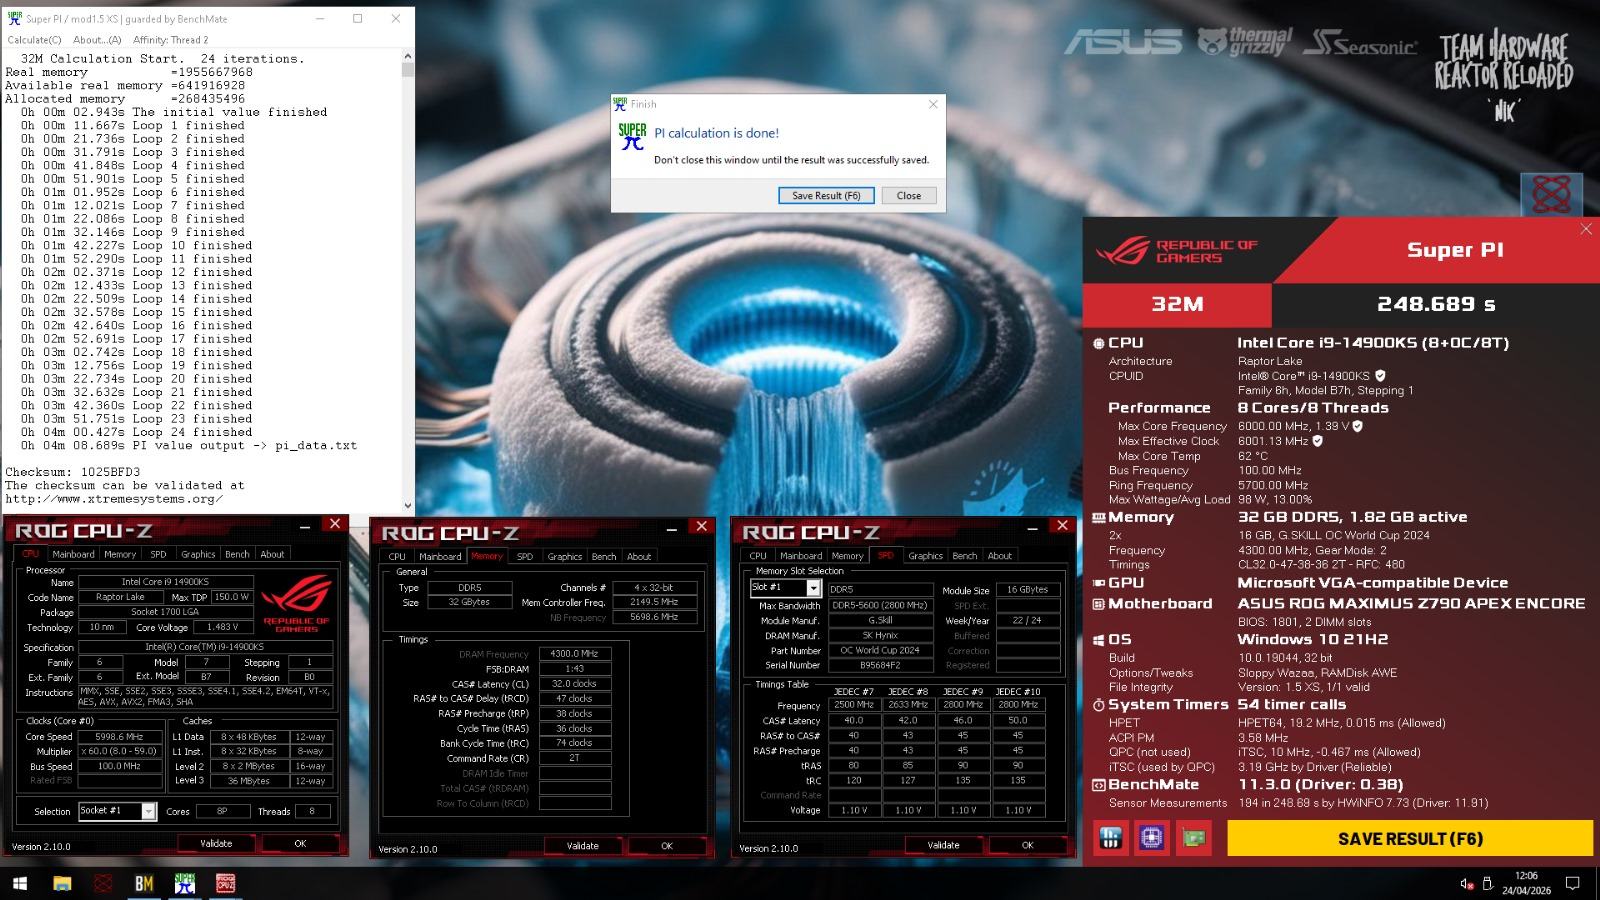Viewport: 1600px width, 900px height.
Task: Click the volume muted tray icon
Action: point(1466,884)
